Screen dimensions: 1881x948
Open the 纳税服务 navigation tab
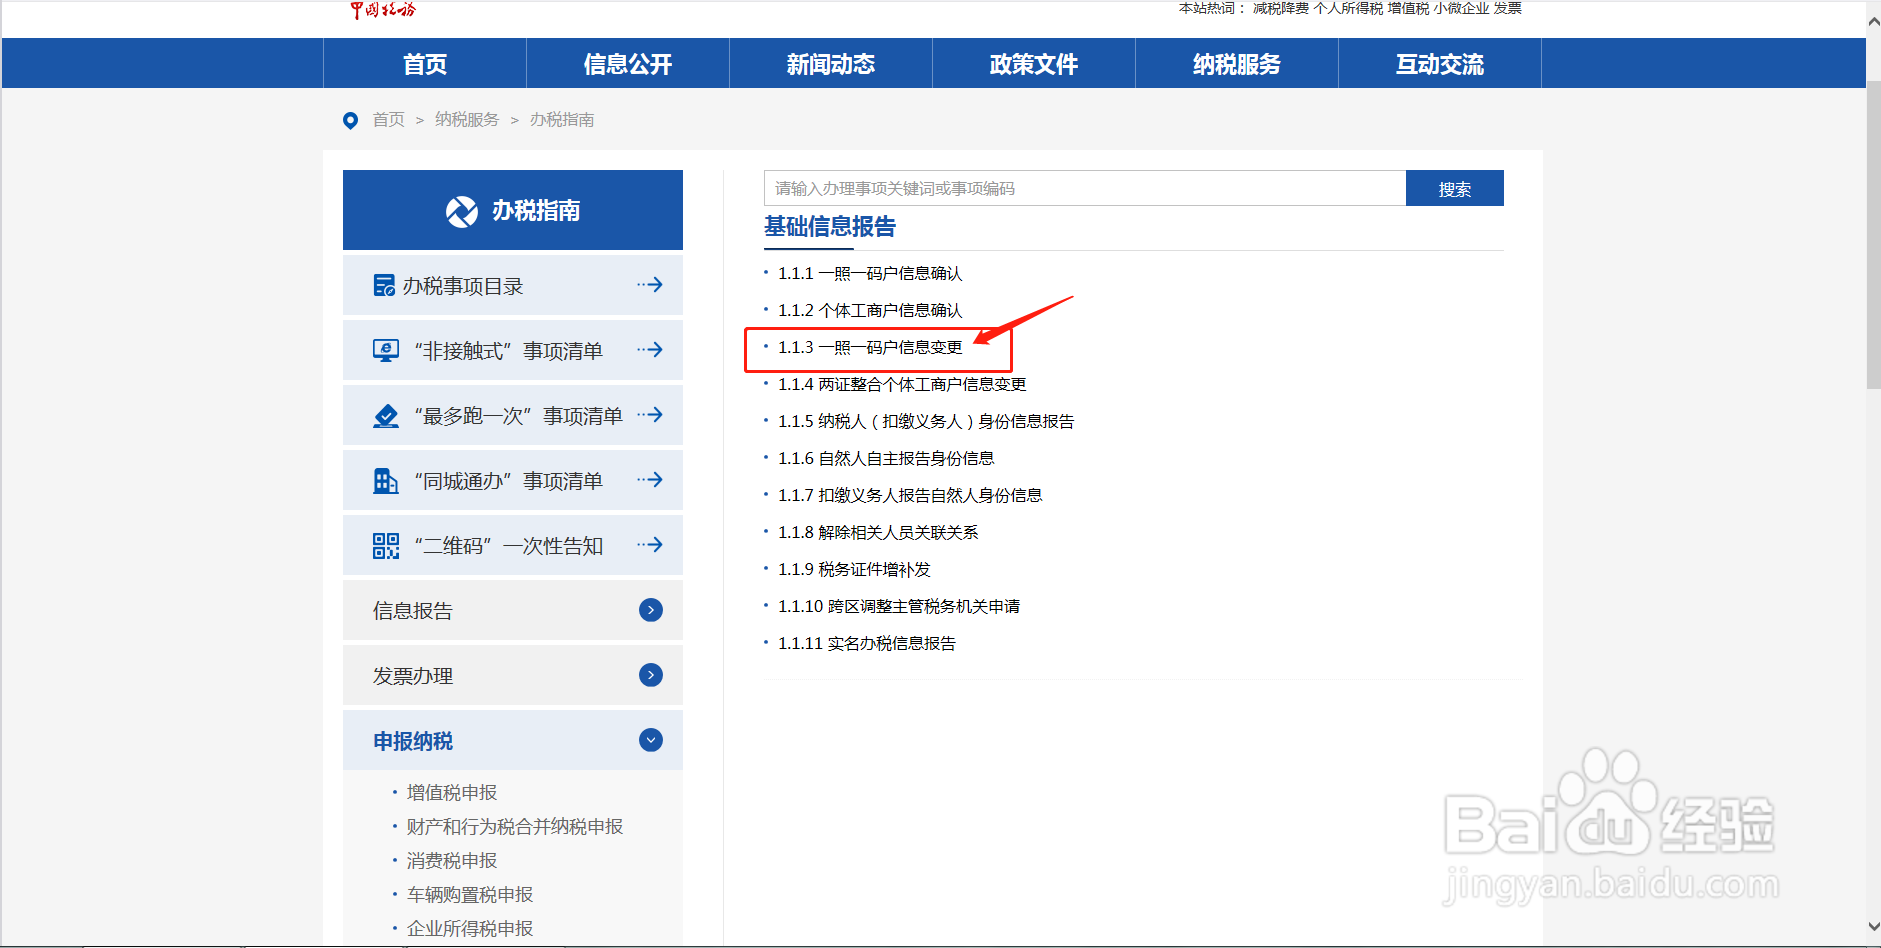tap(1237, 64)
